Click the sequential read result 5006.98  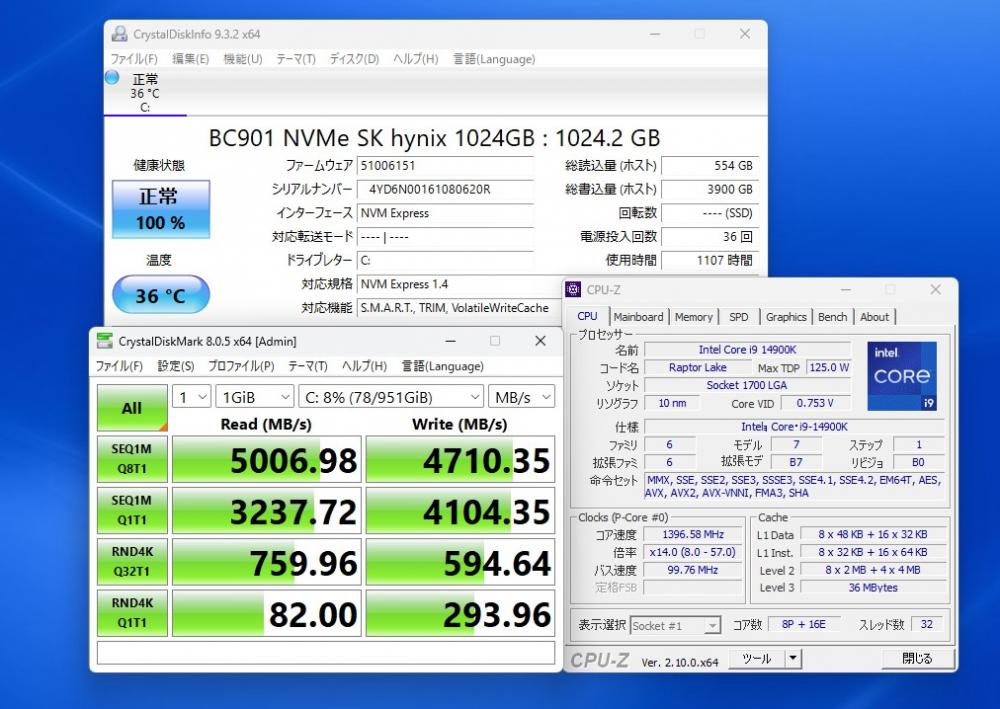tap(267, 460)
